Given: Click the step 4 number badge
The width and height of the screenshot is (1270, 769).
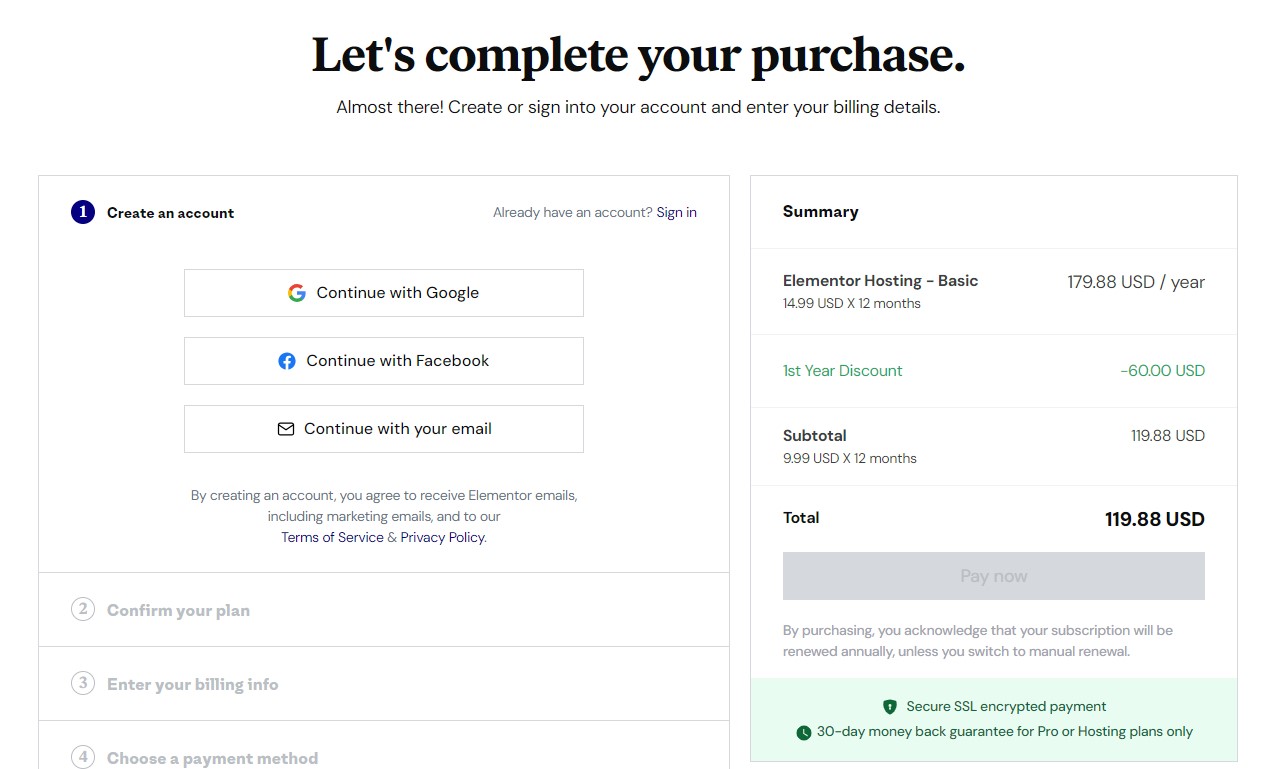Looking at the screenshot, I should click(x=83, y=757).
